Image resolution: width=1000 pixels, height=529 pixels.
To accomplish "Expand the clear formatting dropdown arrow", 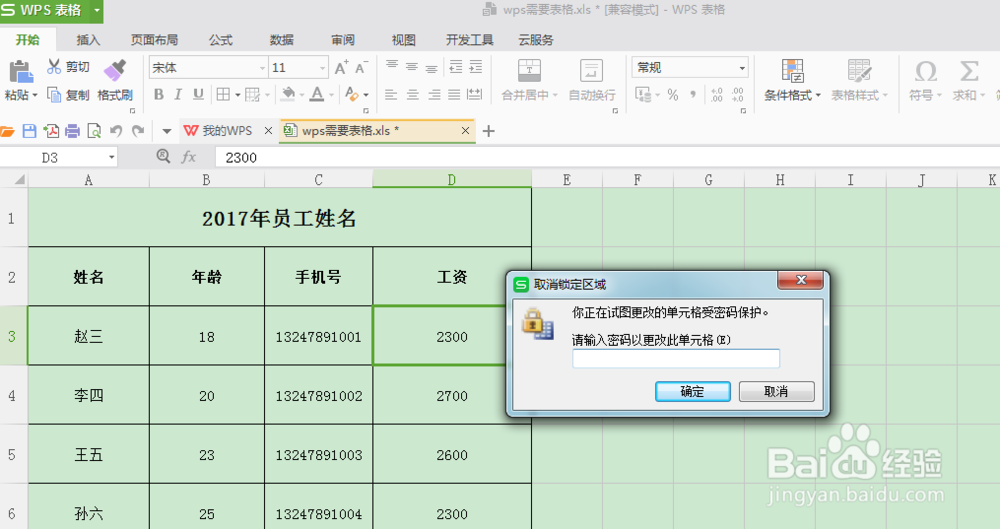I will click(x=365, y=95).
